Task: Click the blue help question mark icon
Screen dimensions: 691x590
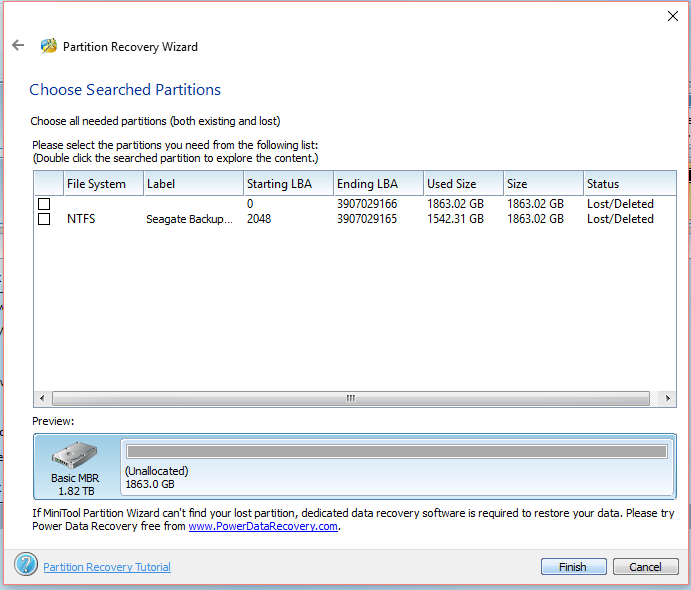Action: (x=26, y=564)
